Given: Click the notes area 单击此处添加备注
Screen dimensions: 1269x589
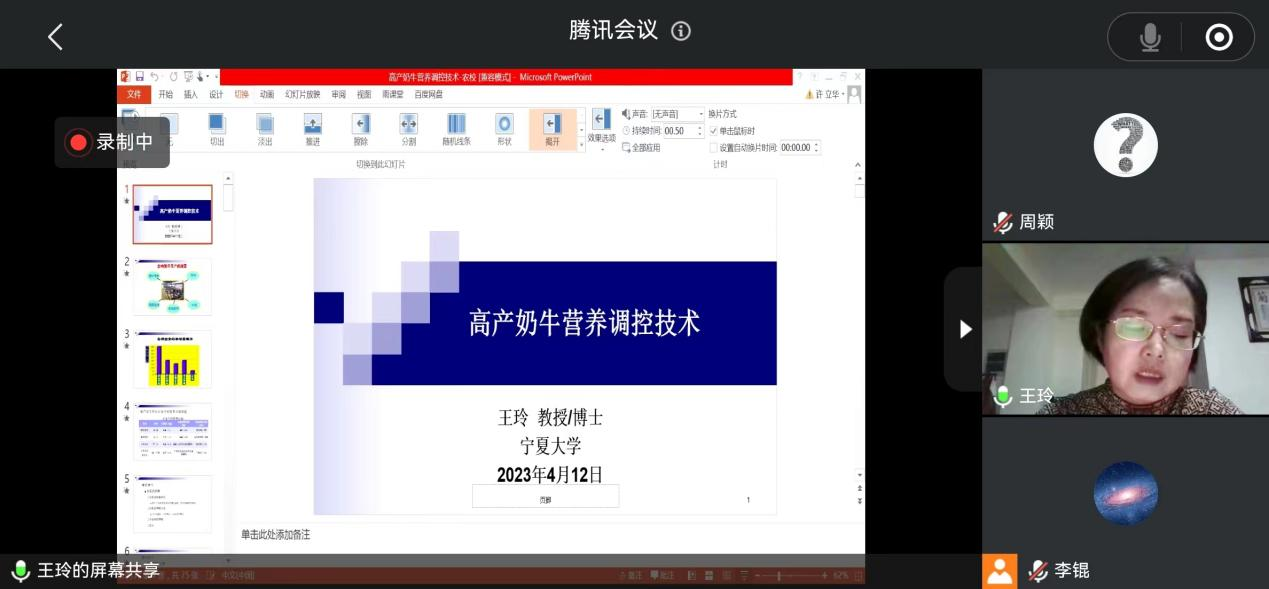Looking at the screenshot, I should (276, 535).
